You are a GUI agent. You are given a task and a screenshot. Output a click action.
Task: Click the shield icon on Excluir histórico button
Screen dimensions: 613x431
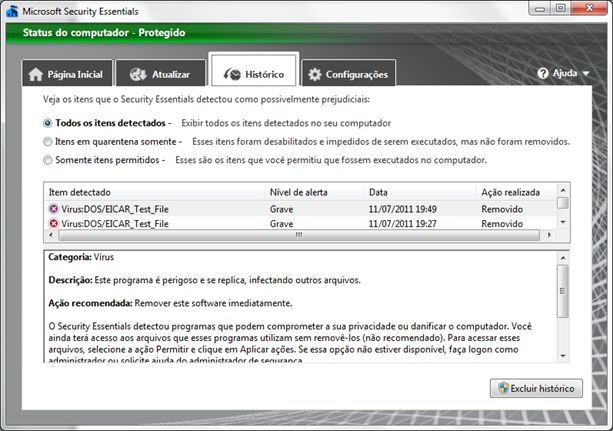504,388
